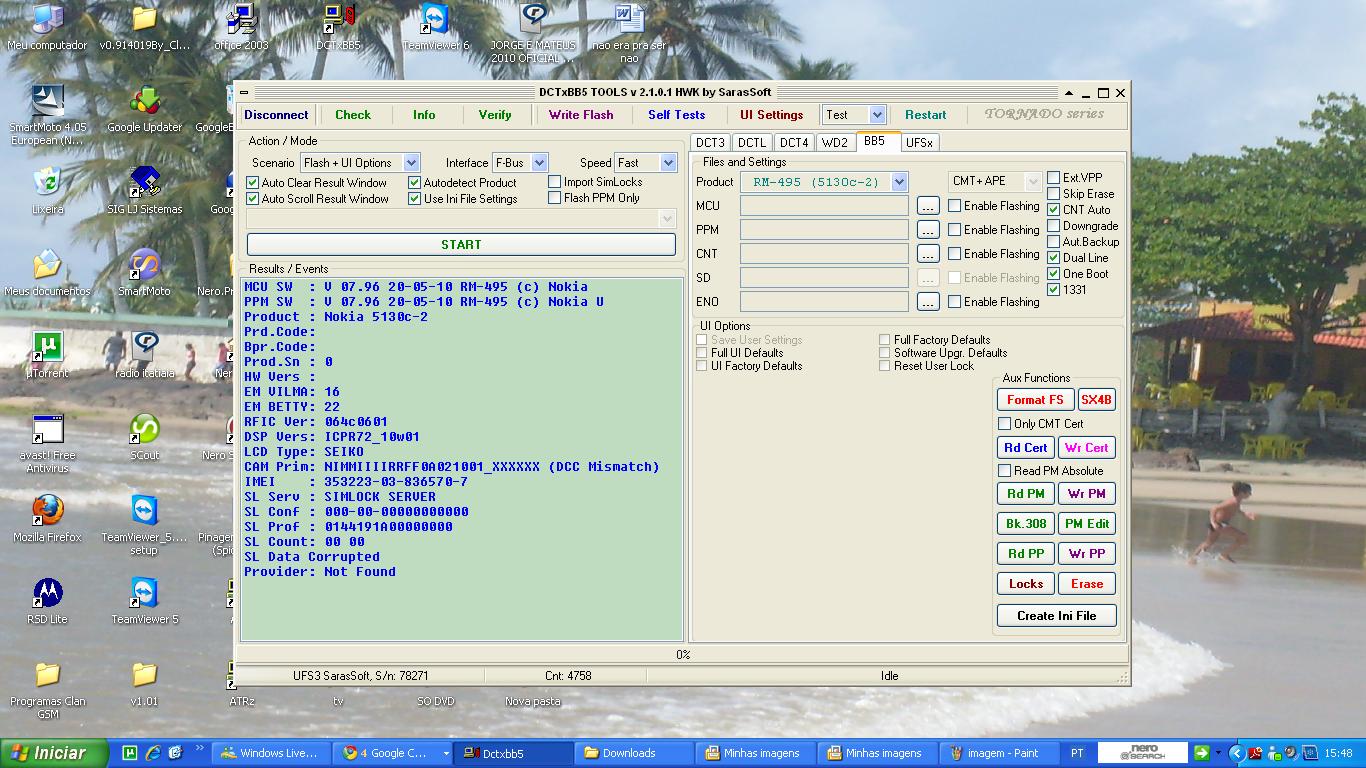Switch to the DCT4 tab
The image size is (1366, 768).
[x=794, y=143]
